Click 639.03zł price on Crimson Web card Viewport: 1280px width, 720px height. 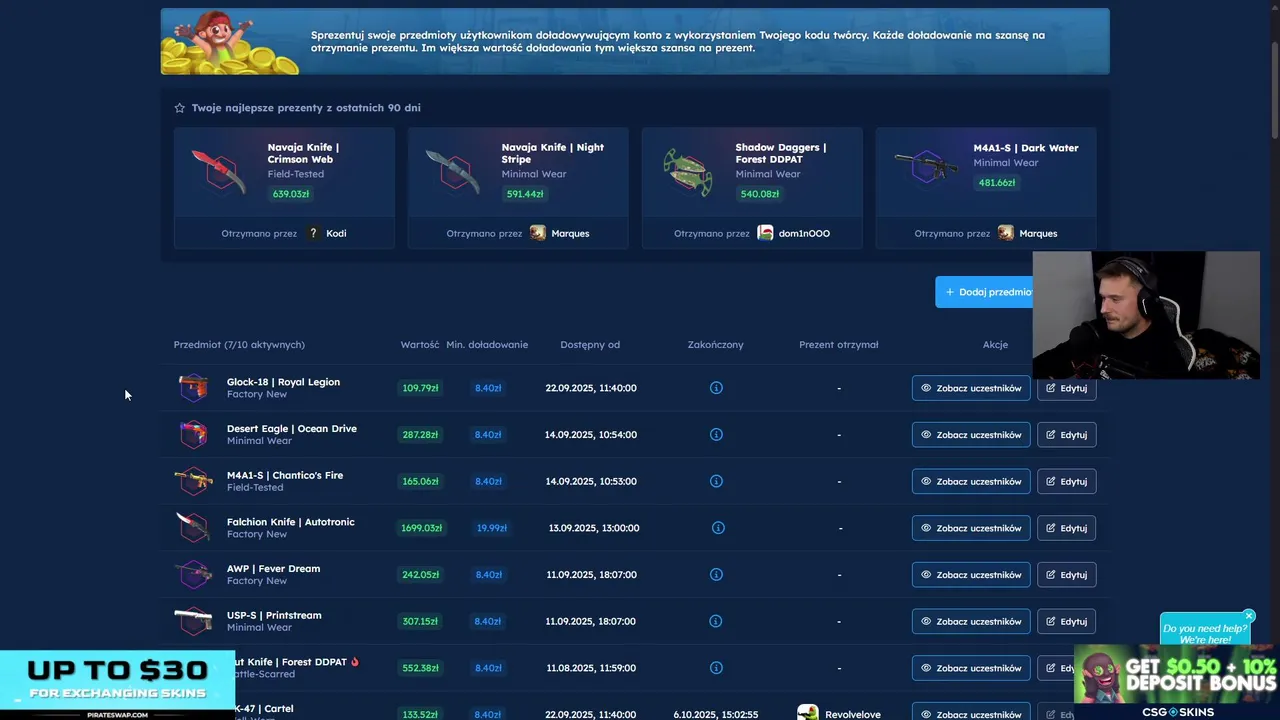291,194
